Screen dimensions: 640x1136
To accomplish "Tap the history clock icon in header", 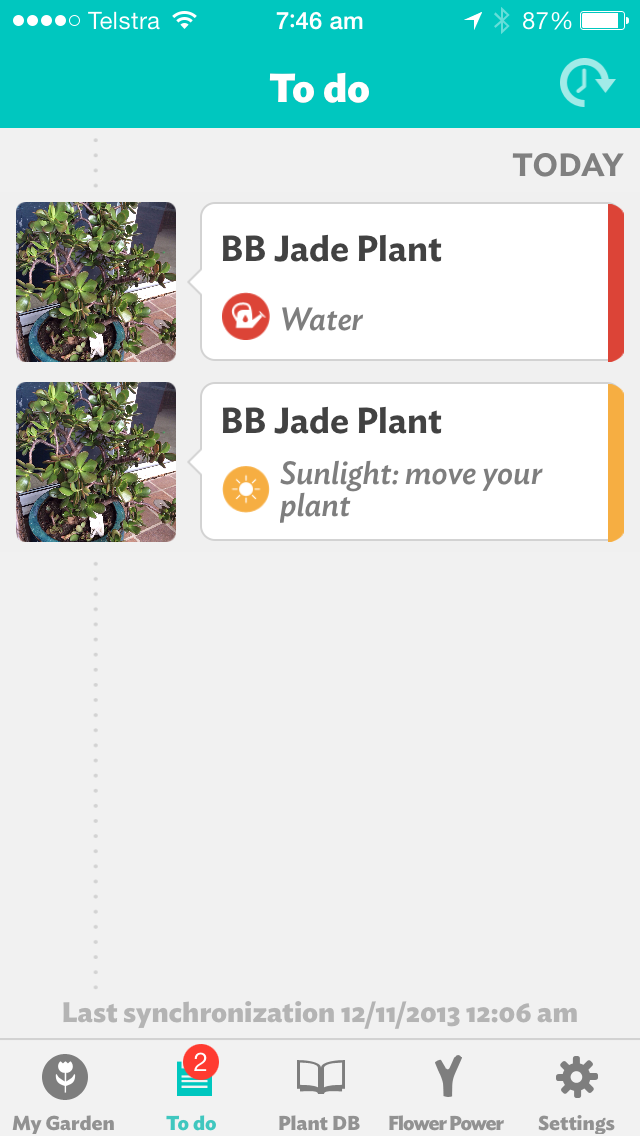I will tap(586, 85).
